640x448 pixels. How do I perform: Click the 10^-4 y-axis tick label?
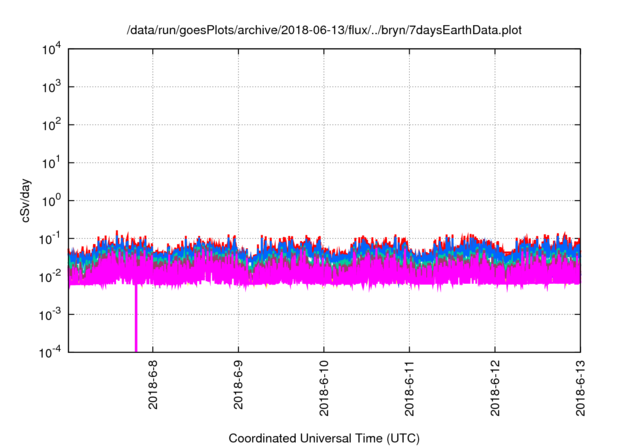click(x=51, y=352)
